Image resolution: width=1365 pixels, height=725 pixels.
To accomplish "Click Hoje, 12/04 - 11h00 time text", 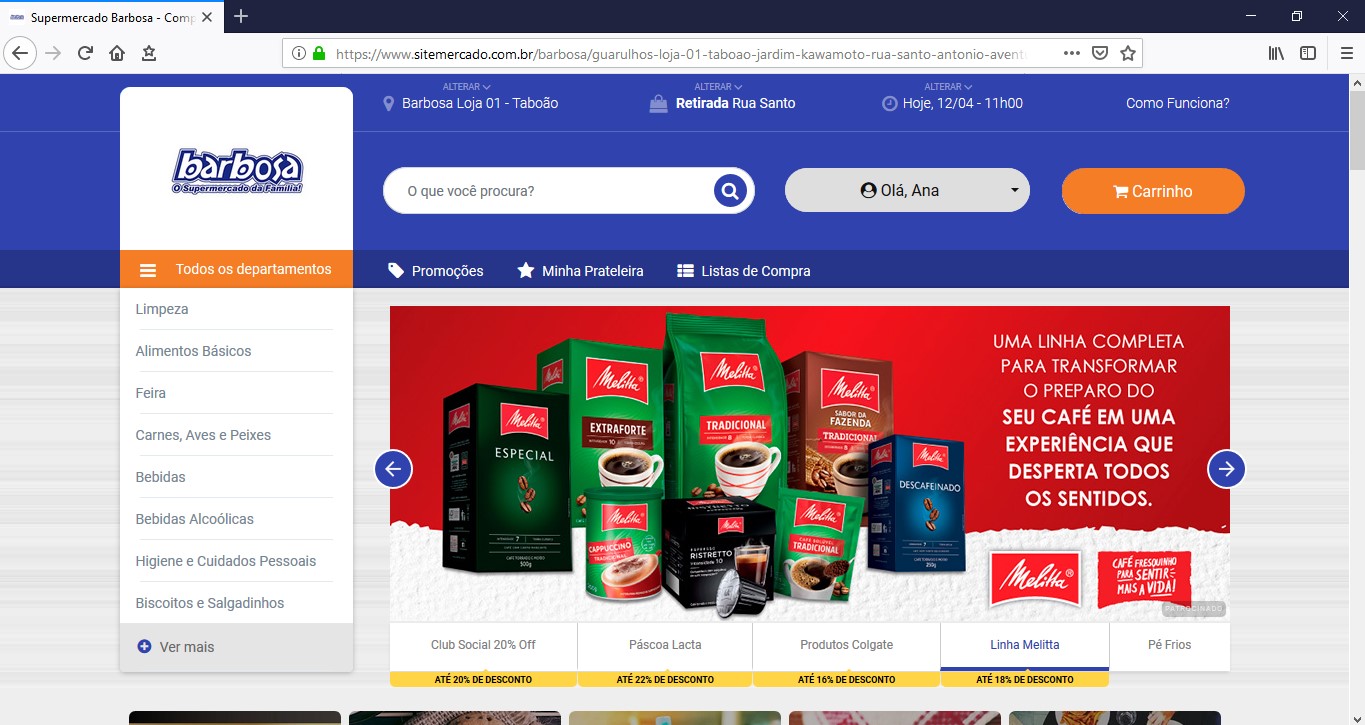I will (x=963, y=103).
